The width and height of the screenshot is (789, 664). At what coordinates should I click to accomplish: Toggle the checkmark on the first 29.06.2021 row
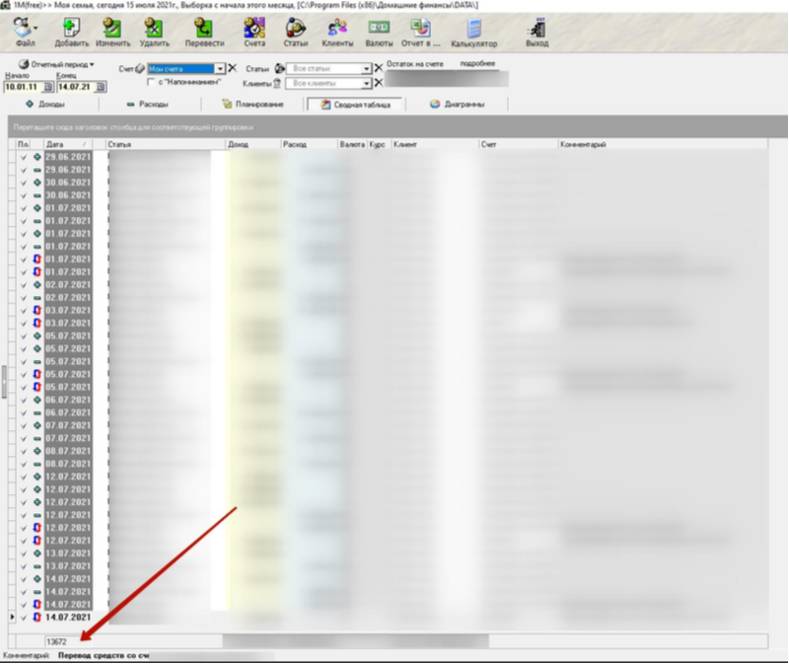[x=24, y=157]
